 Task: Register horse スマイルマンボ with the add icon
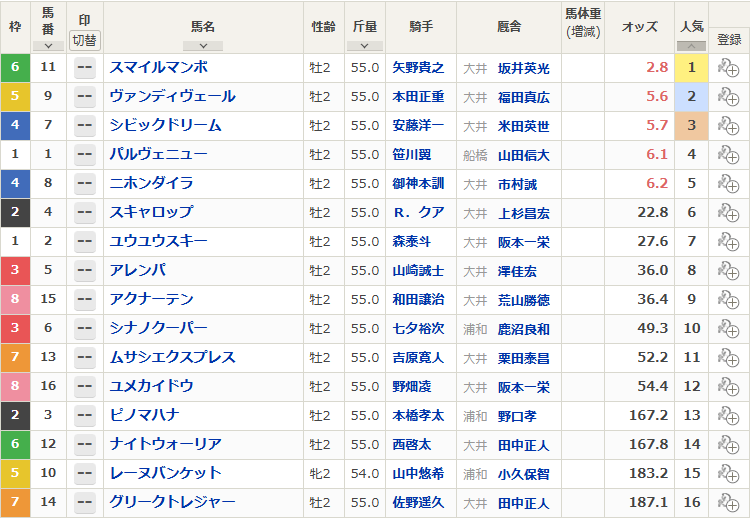tap(728, 68)
